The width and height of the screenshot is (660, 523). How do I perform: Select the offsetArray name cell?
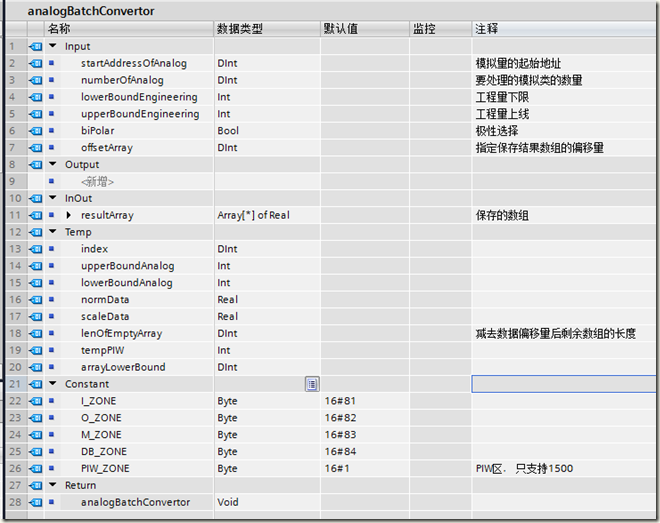click(107, 148)
